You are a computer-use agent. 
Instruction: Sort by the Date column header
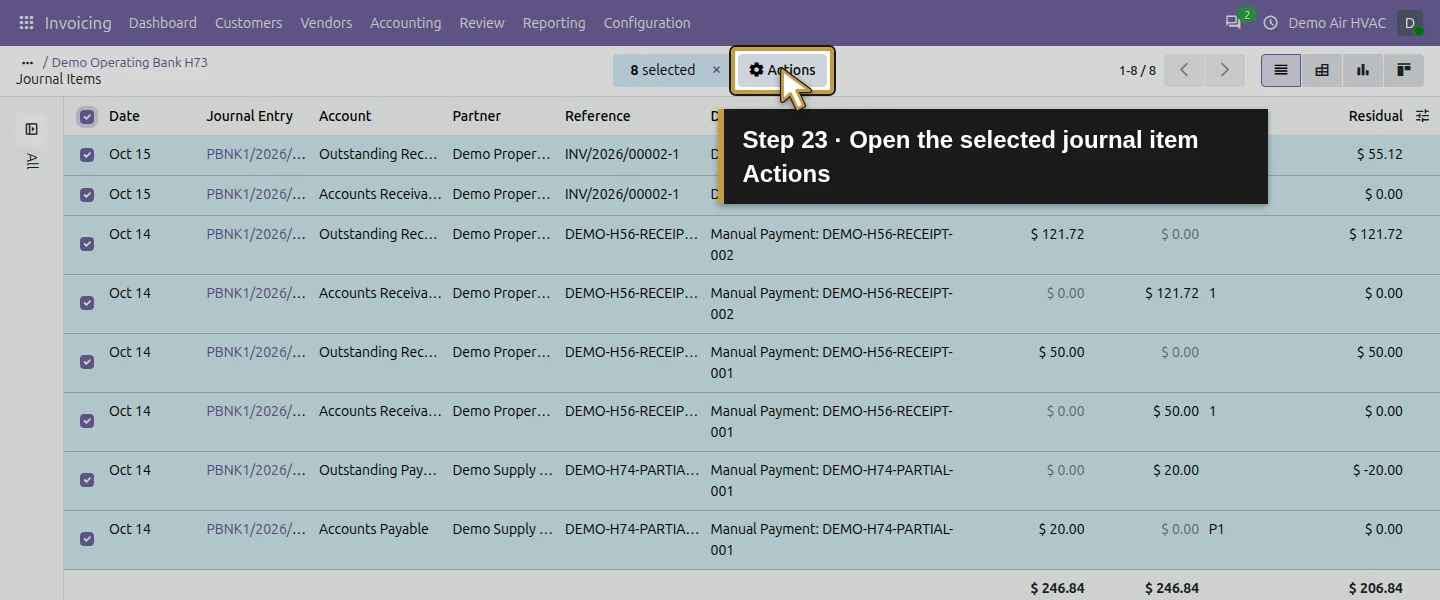124,116
